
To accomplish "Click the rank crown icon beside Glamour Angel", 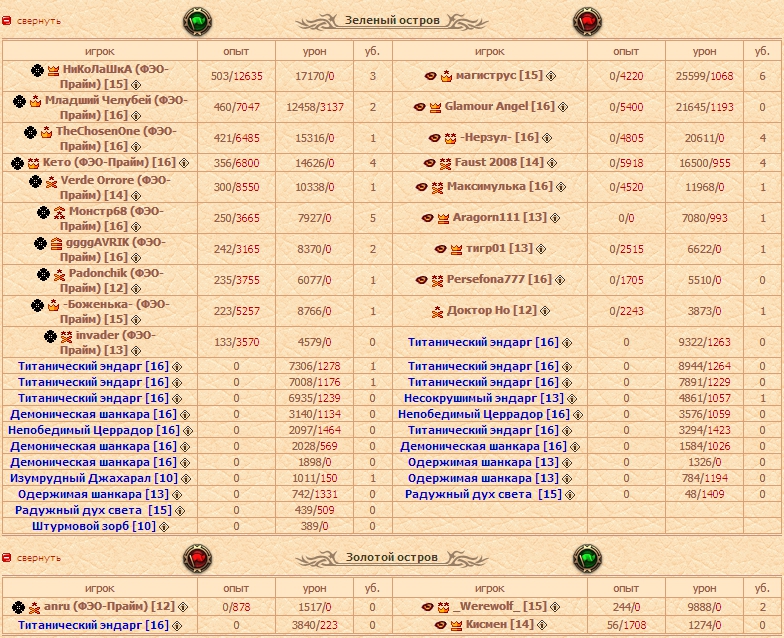I will pyautogui.click(x=436, y=108).
